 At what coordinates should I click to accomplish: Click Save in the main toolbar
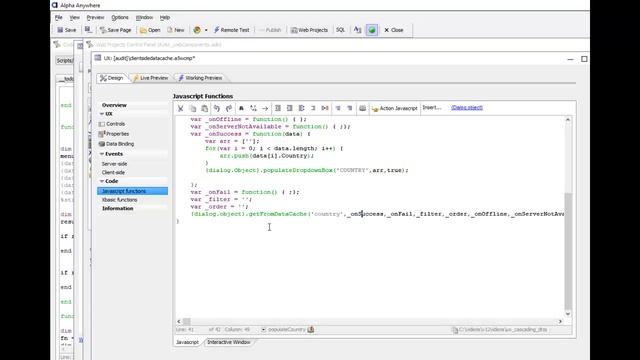(x=67, y=30)
